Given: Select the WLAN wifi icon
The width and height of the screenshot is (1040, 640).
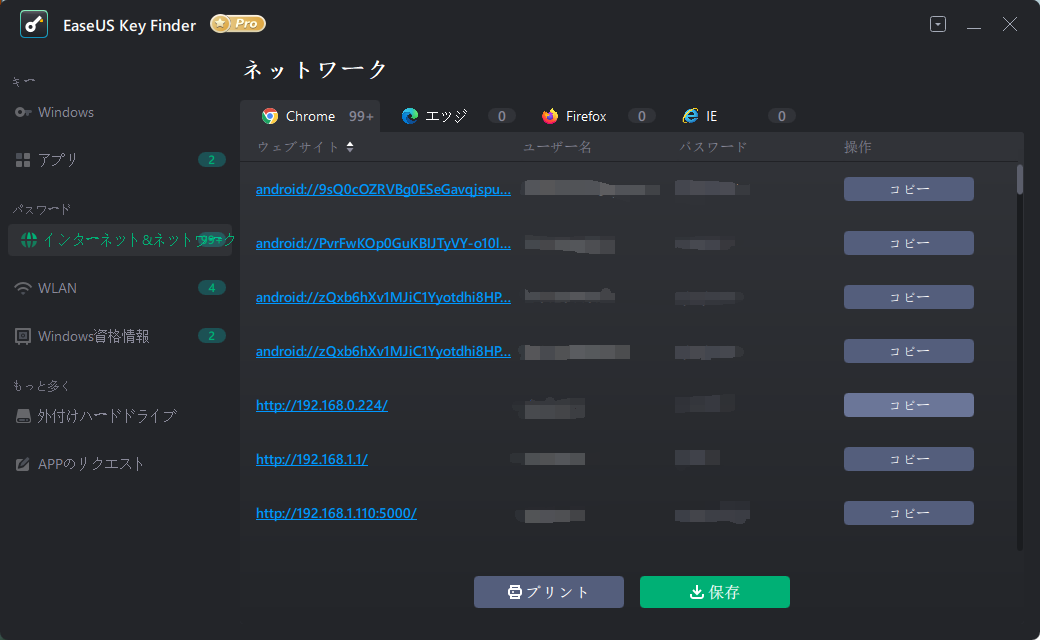Looking at the screenshot, I should [x=23, y=288].
